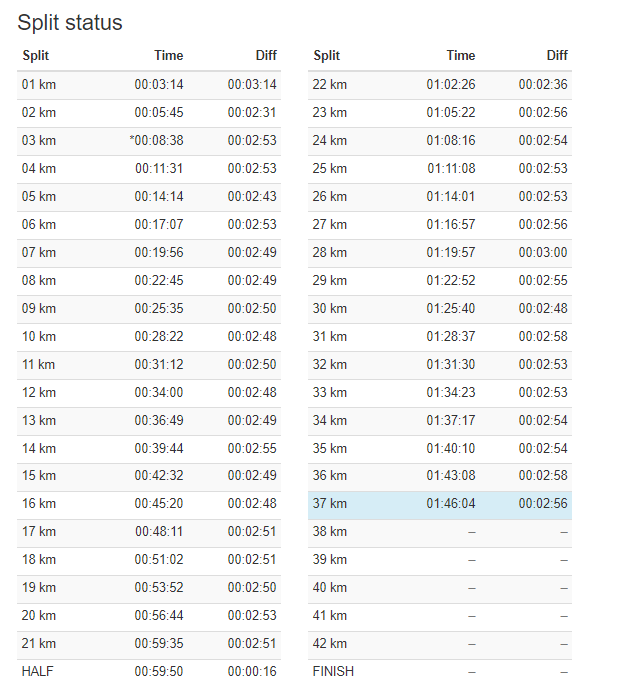Click the 10 km time 00:28:22
Viewport: 624px width, 689px height.
(x=159, y=336)
